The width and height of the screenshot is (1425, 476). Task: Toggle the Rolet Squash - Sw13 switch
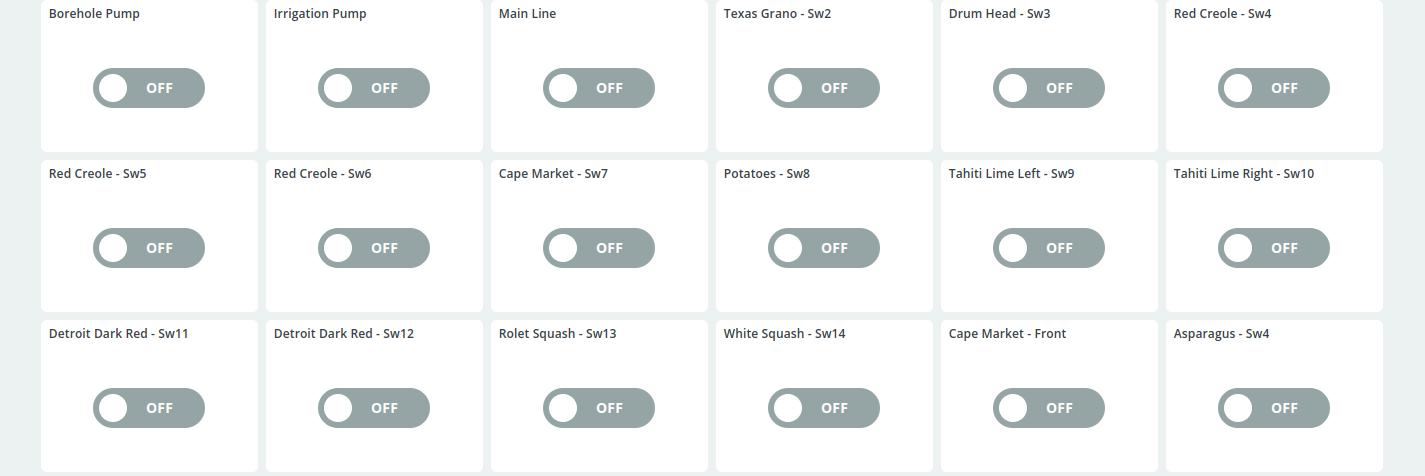click(x=599, y=408)
